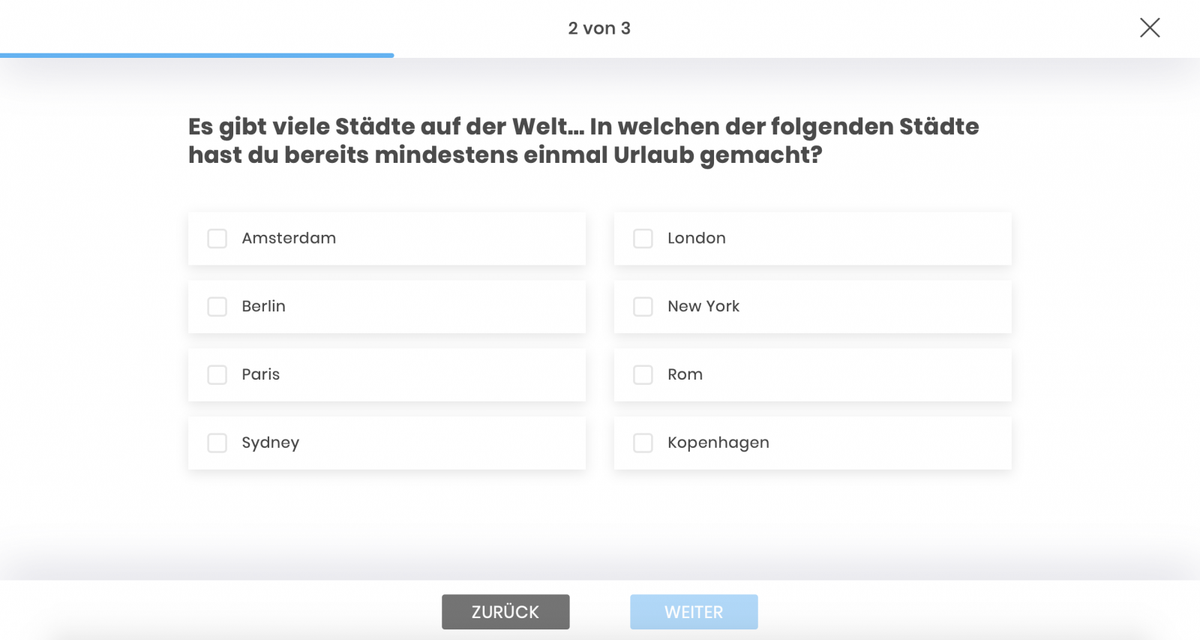Tick the Amsterdam checkbox
This screenshot has width=1200, height=640.
click(217, 238)
